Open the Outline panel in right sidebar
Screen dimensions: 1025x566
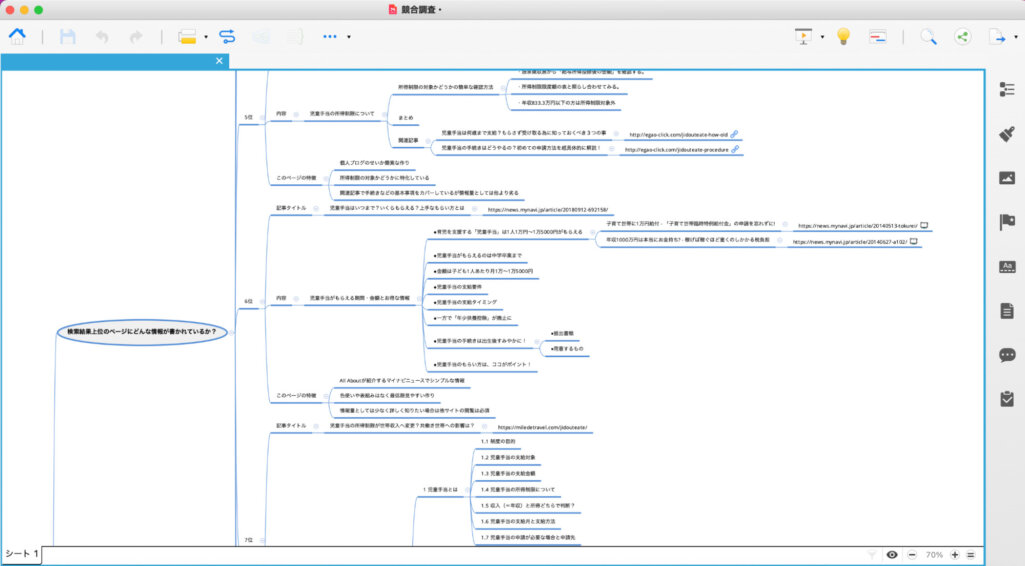click(x=1006, y=90)
